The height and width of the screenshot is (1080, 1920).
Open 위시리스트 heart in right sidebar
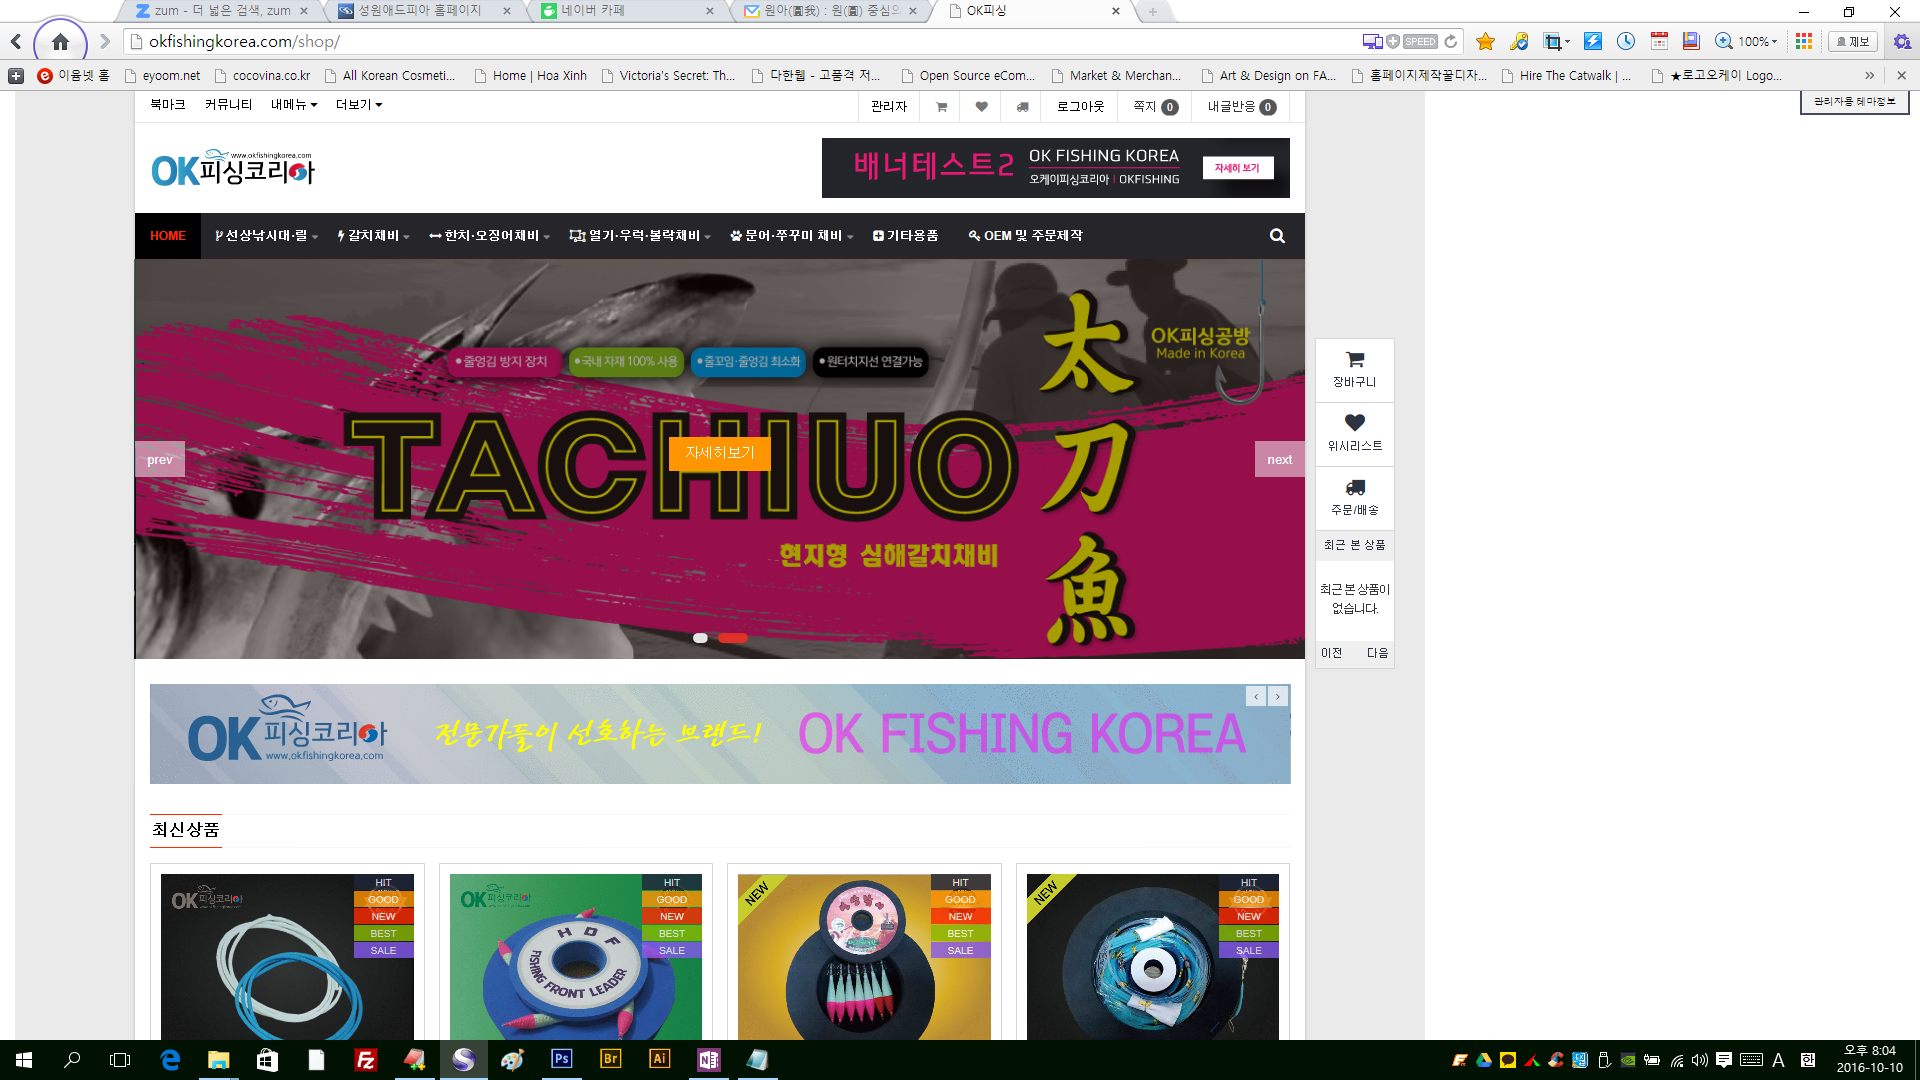coord(1354,433)
